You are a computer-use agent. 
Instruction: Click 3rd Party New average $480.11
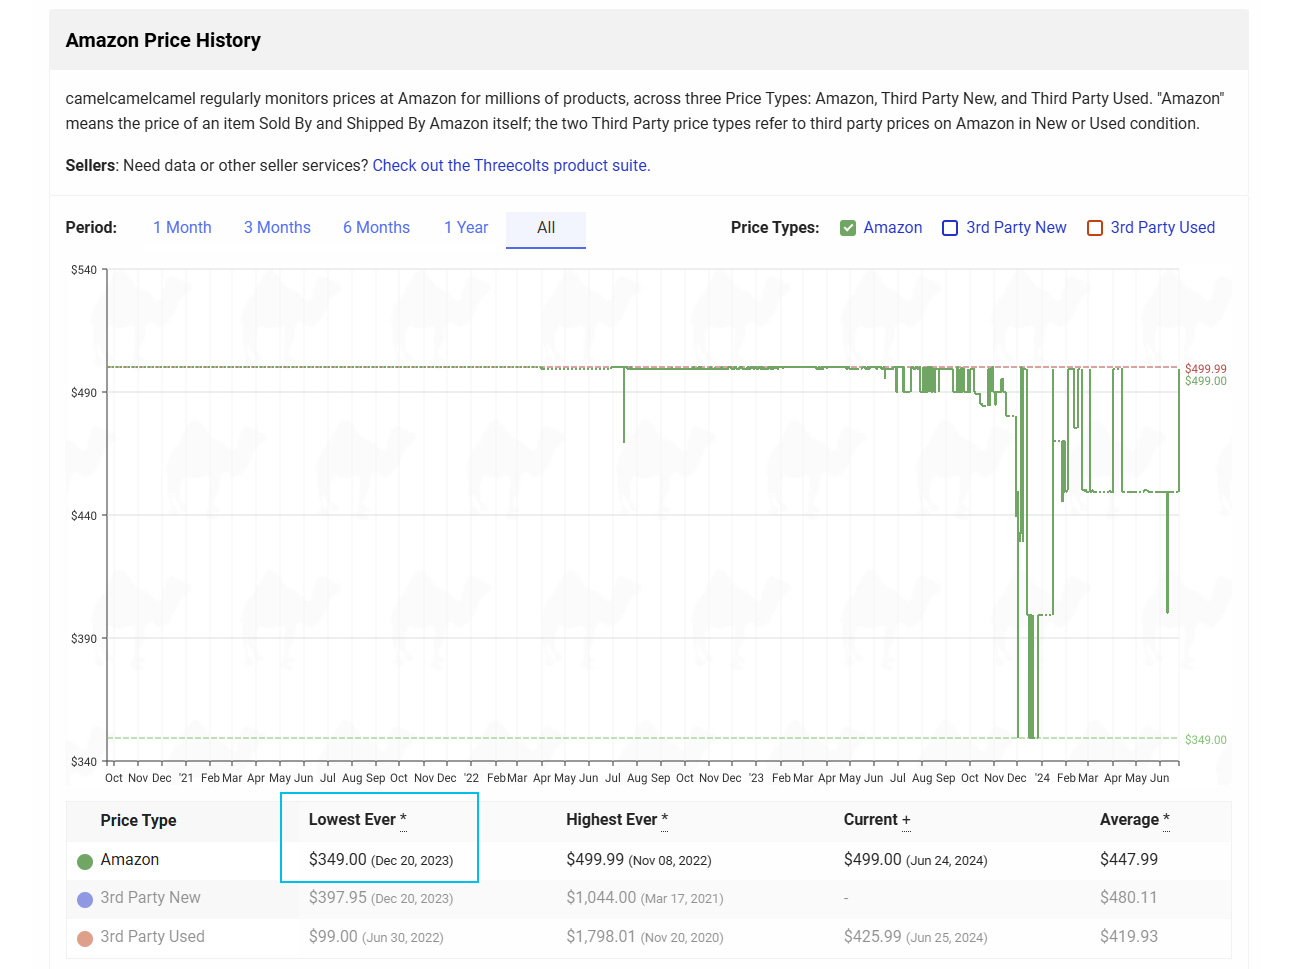(x=1129, y=898)
